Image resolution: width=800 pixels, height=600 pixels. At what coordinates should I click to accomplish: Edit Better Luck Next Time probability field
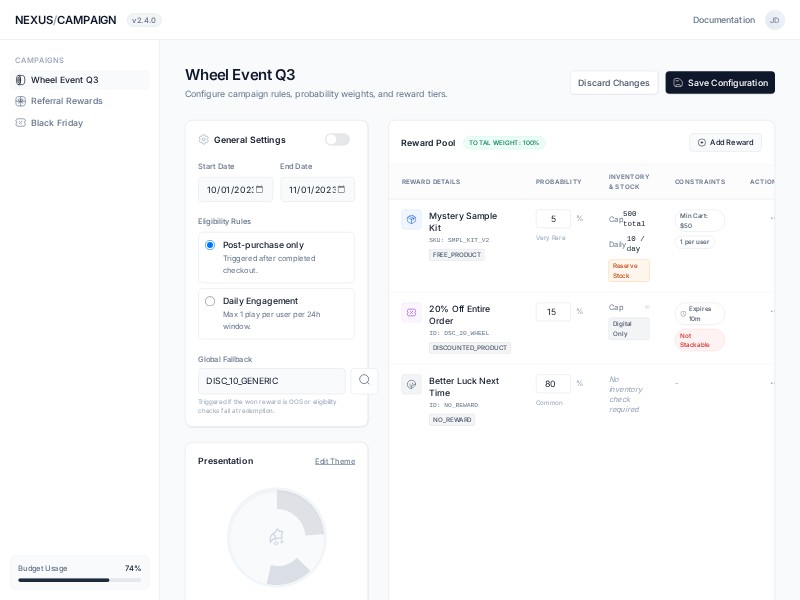553,384
